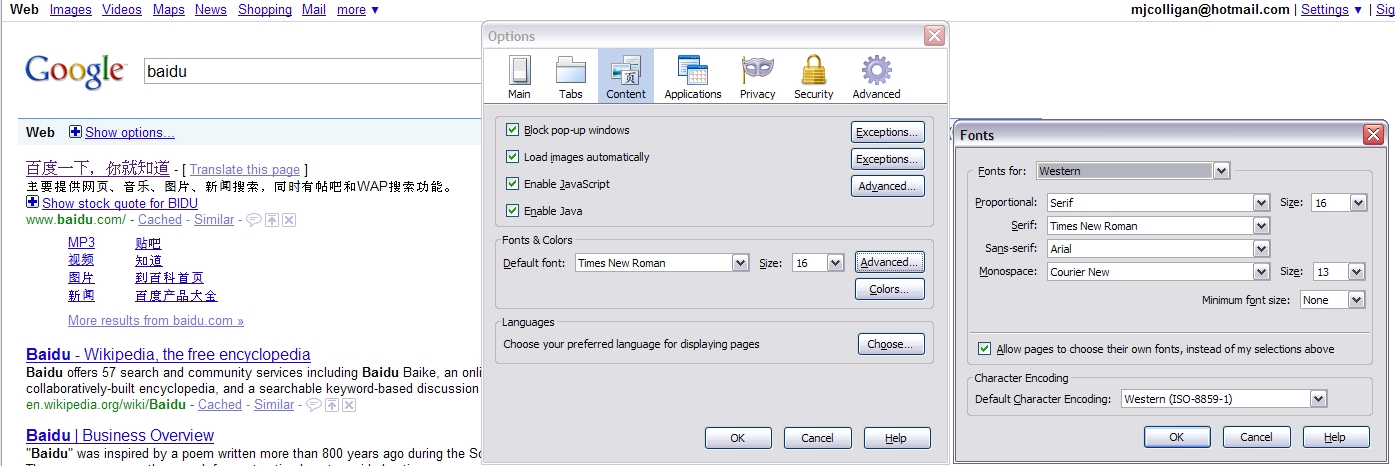
Task: Click Help in Options dialog
Action: [x=897, y=438]
